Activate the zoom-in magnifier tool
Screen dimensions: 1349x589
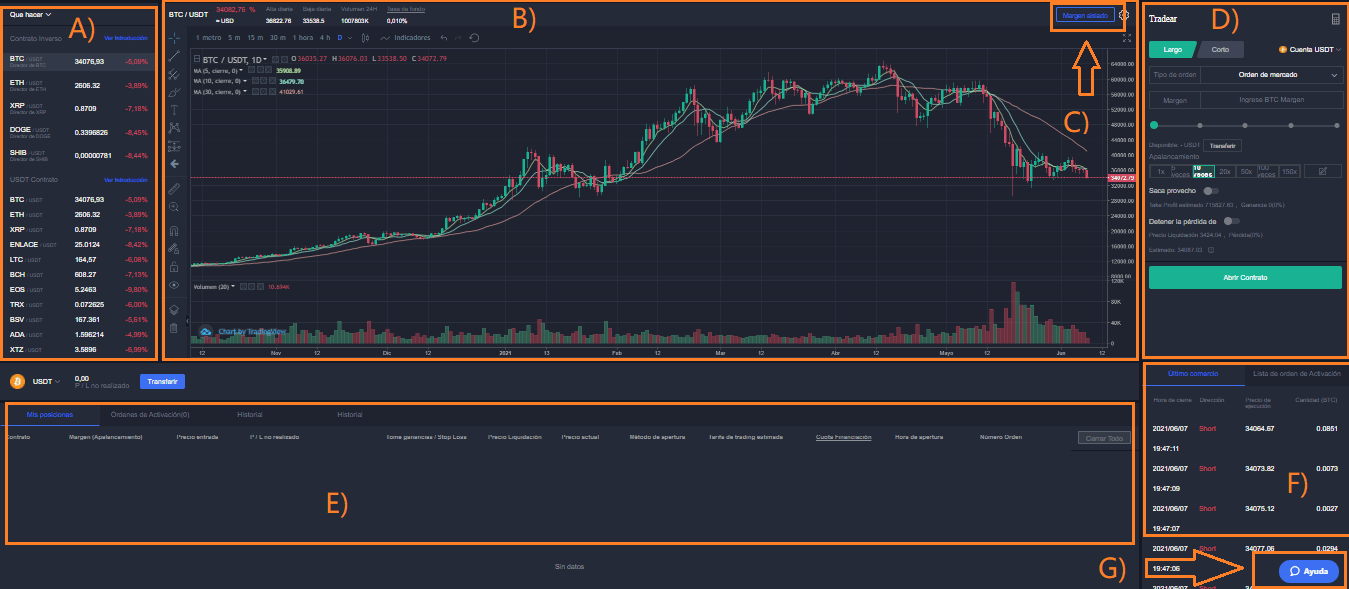click(x=174, y=207)
